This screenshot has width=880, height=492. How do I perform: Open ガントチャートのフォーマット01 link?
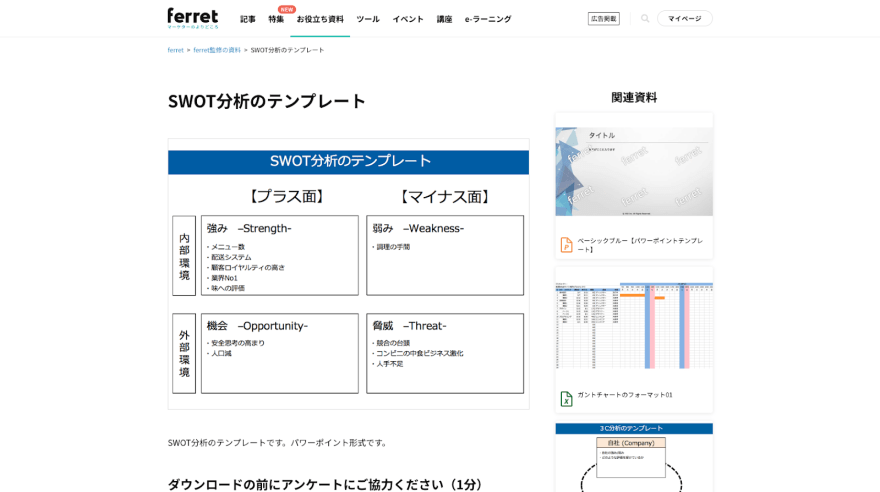(x=625, y=395)
